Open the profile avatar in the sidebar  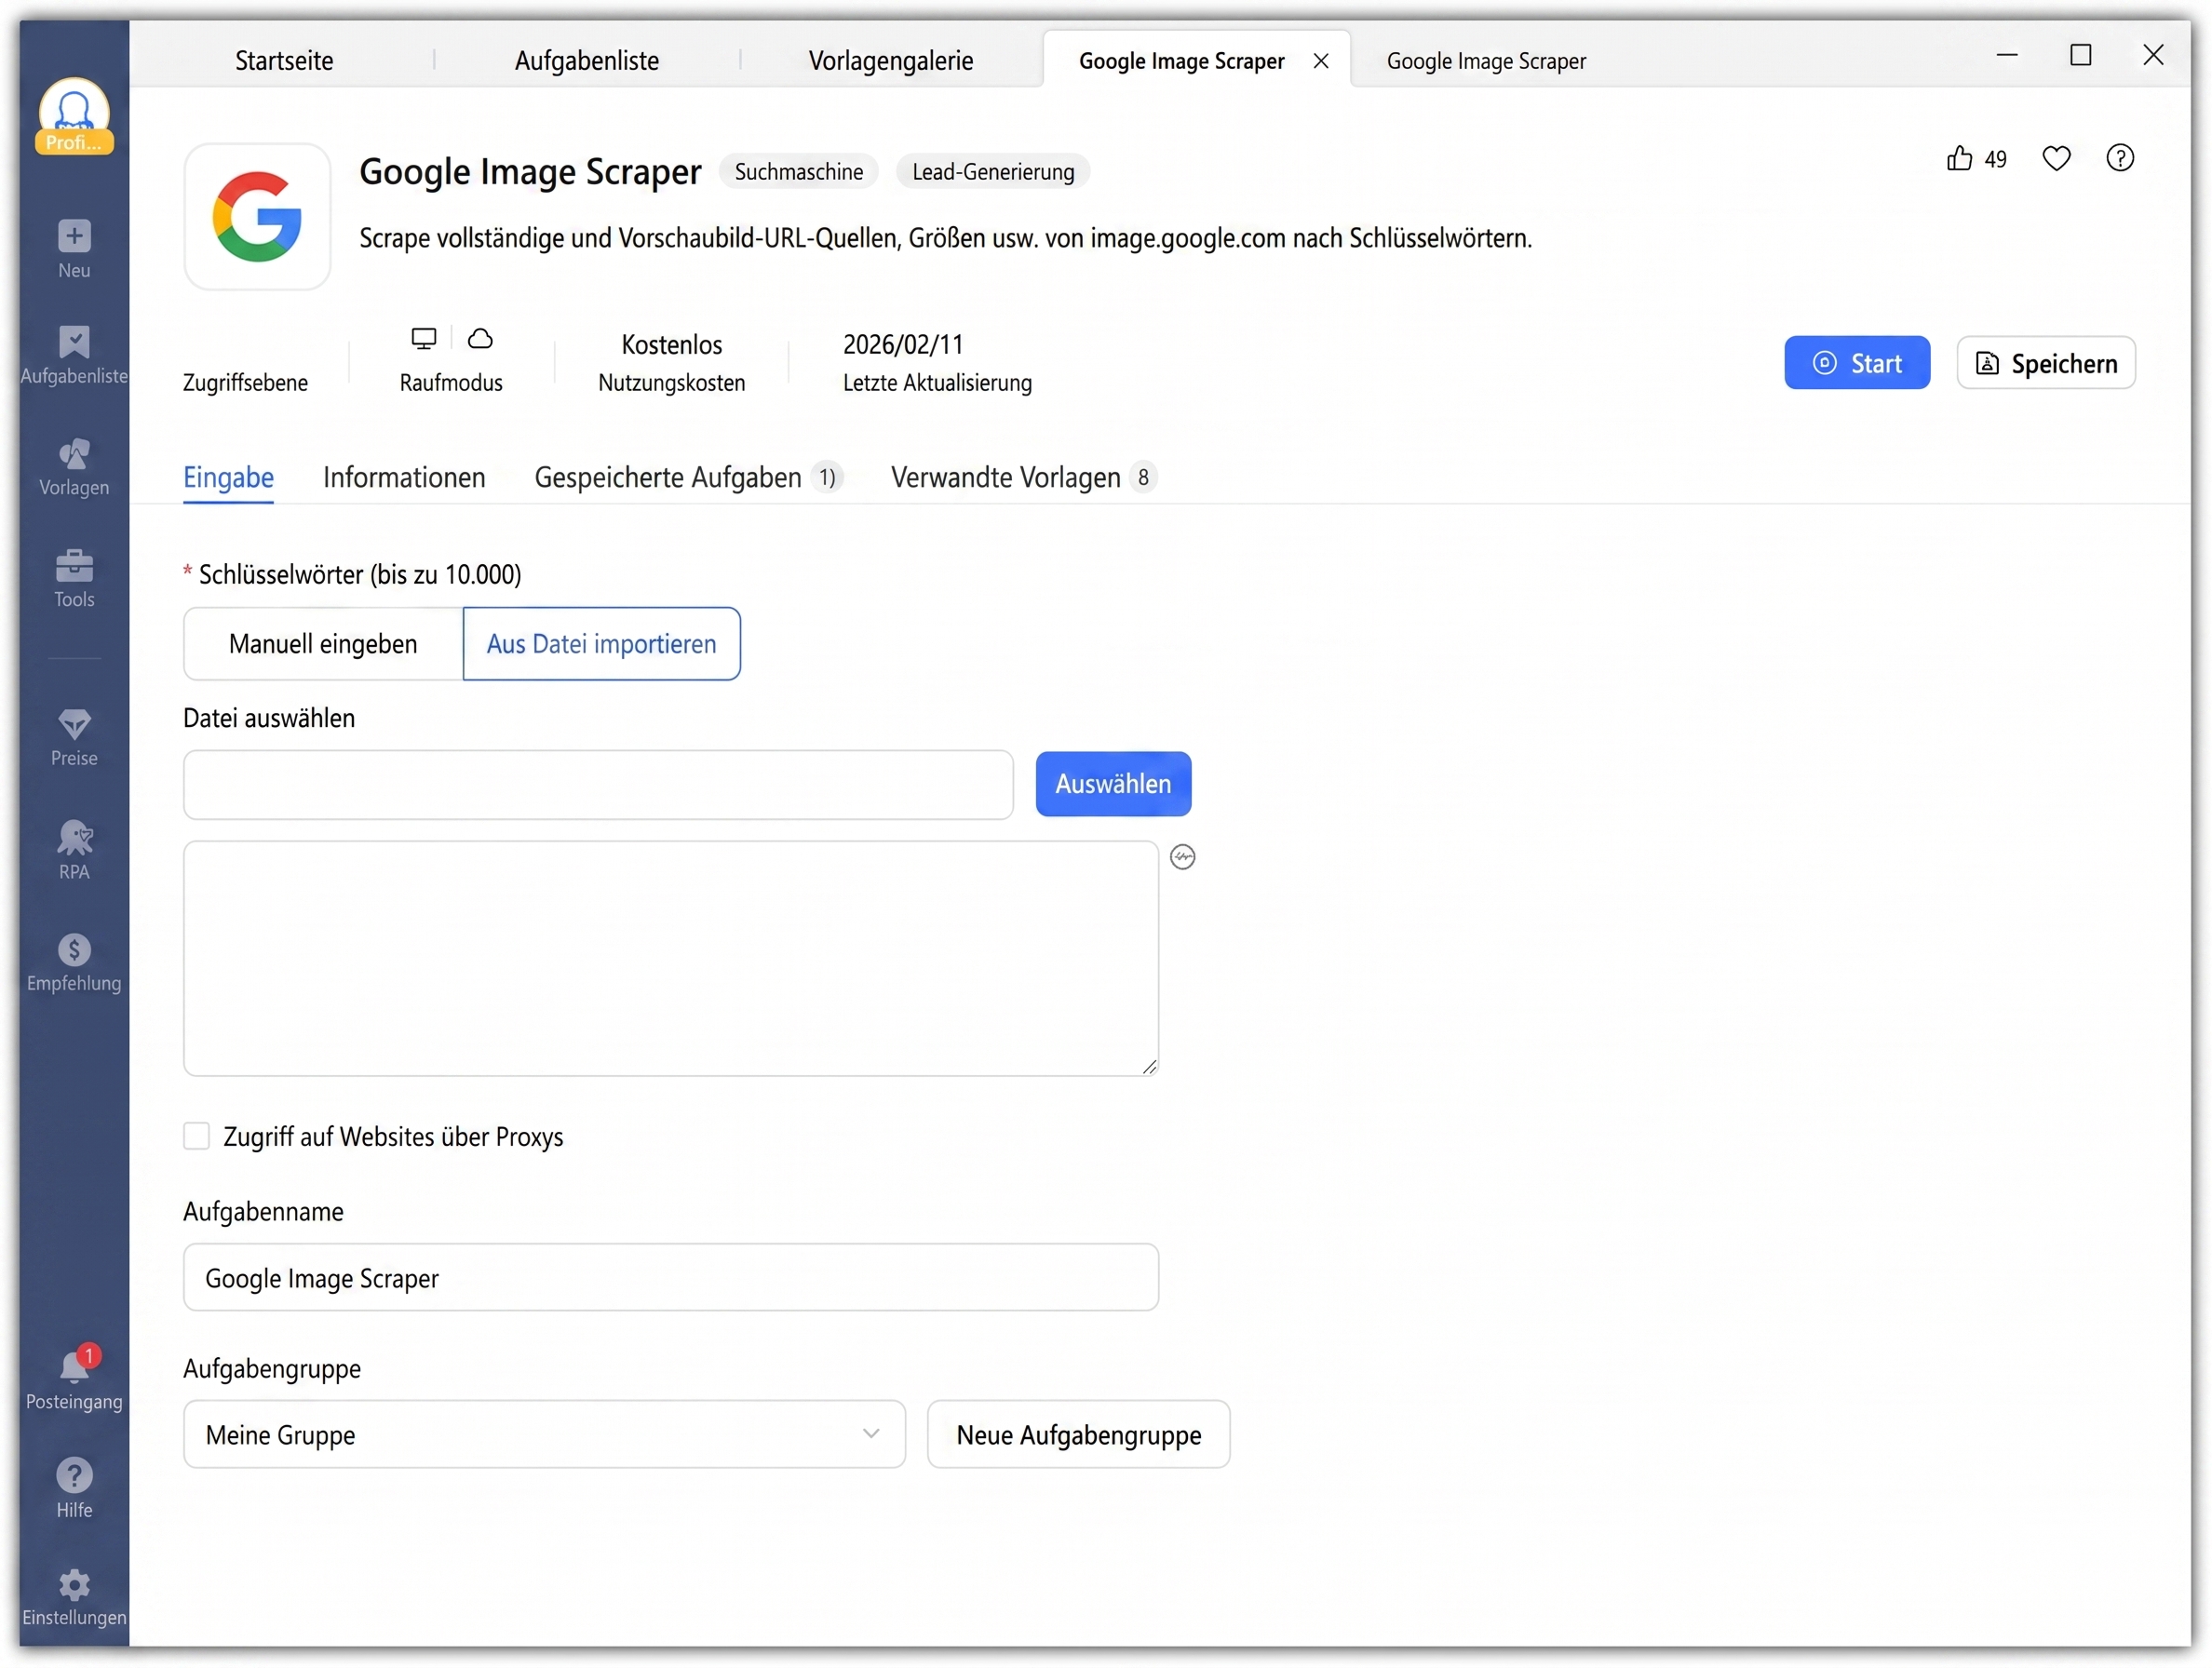tap(74, 114)
